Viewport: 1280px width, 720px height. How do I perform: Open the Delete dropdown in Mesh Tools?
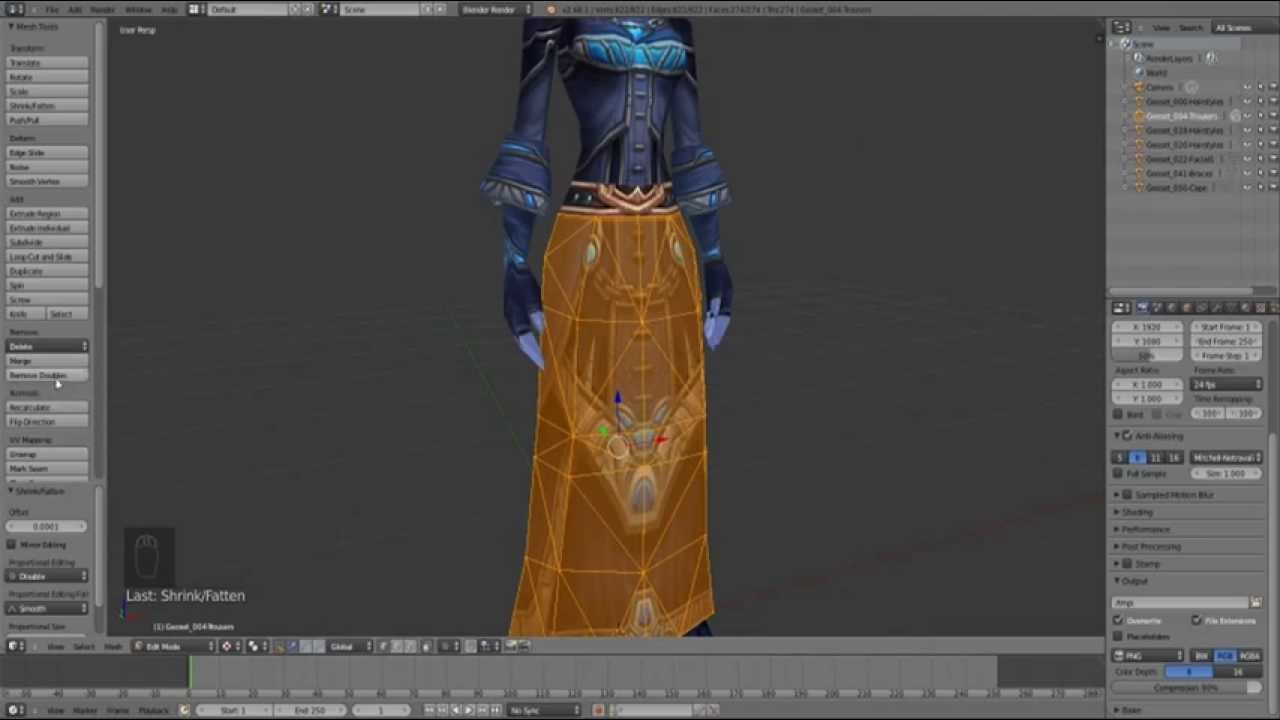[x=48, y=346]
